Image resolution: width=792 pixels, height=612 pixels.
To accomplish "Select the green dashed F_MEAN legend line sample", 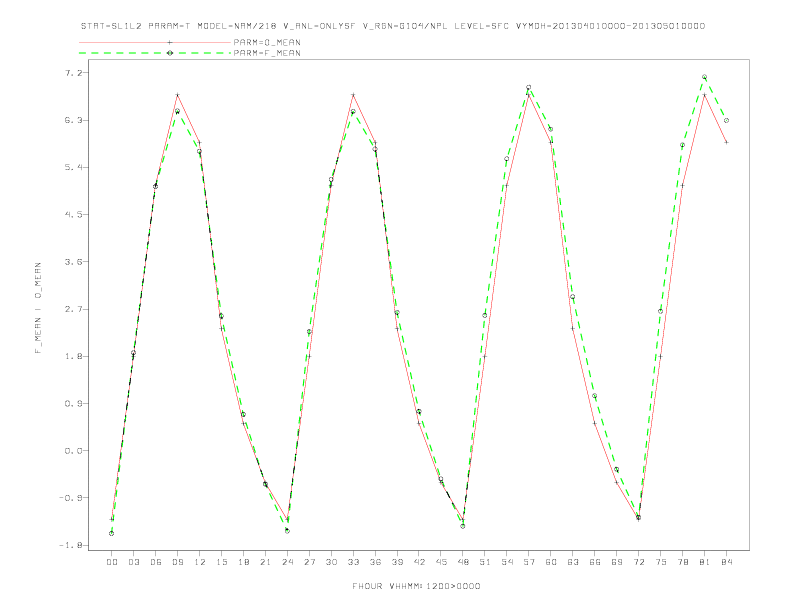I will tap(155, 53).
